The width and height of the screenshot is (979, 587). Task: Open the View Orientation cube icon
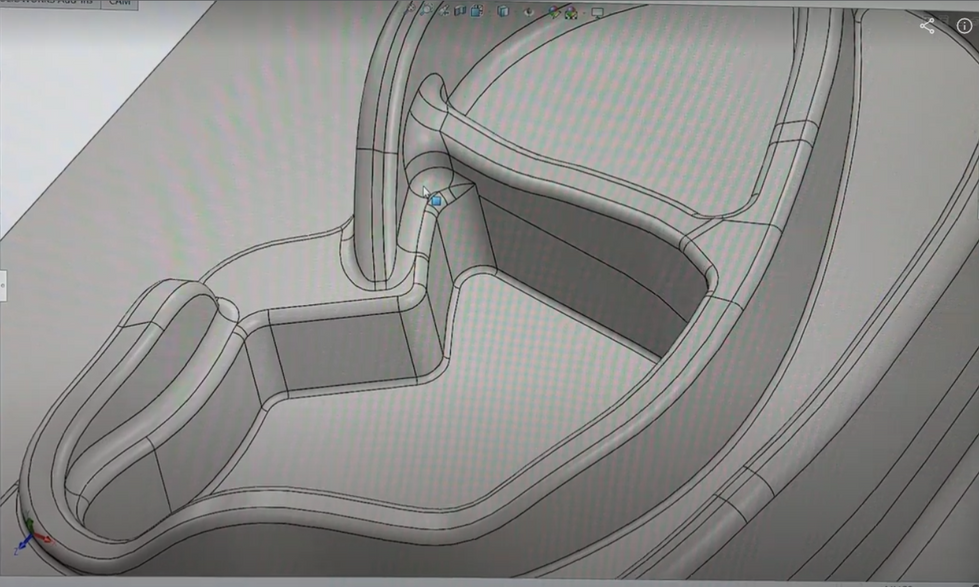tap(477, 10)
